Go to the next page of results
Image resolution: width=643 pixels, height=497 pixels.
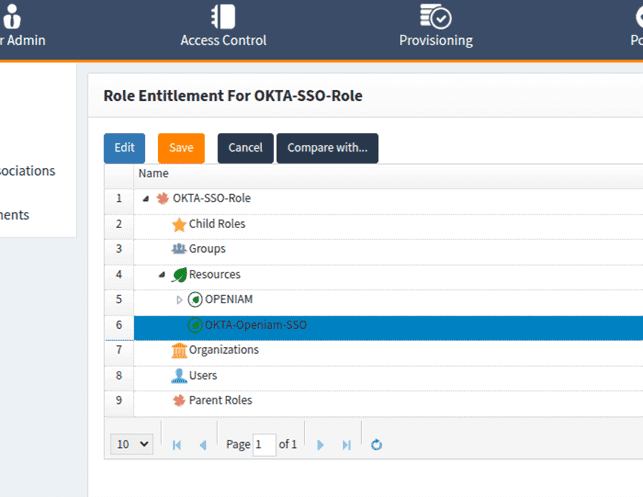[321, 445]
